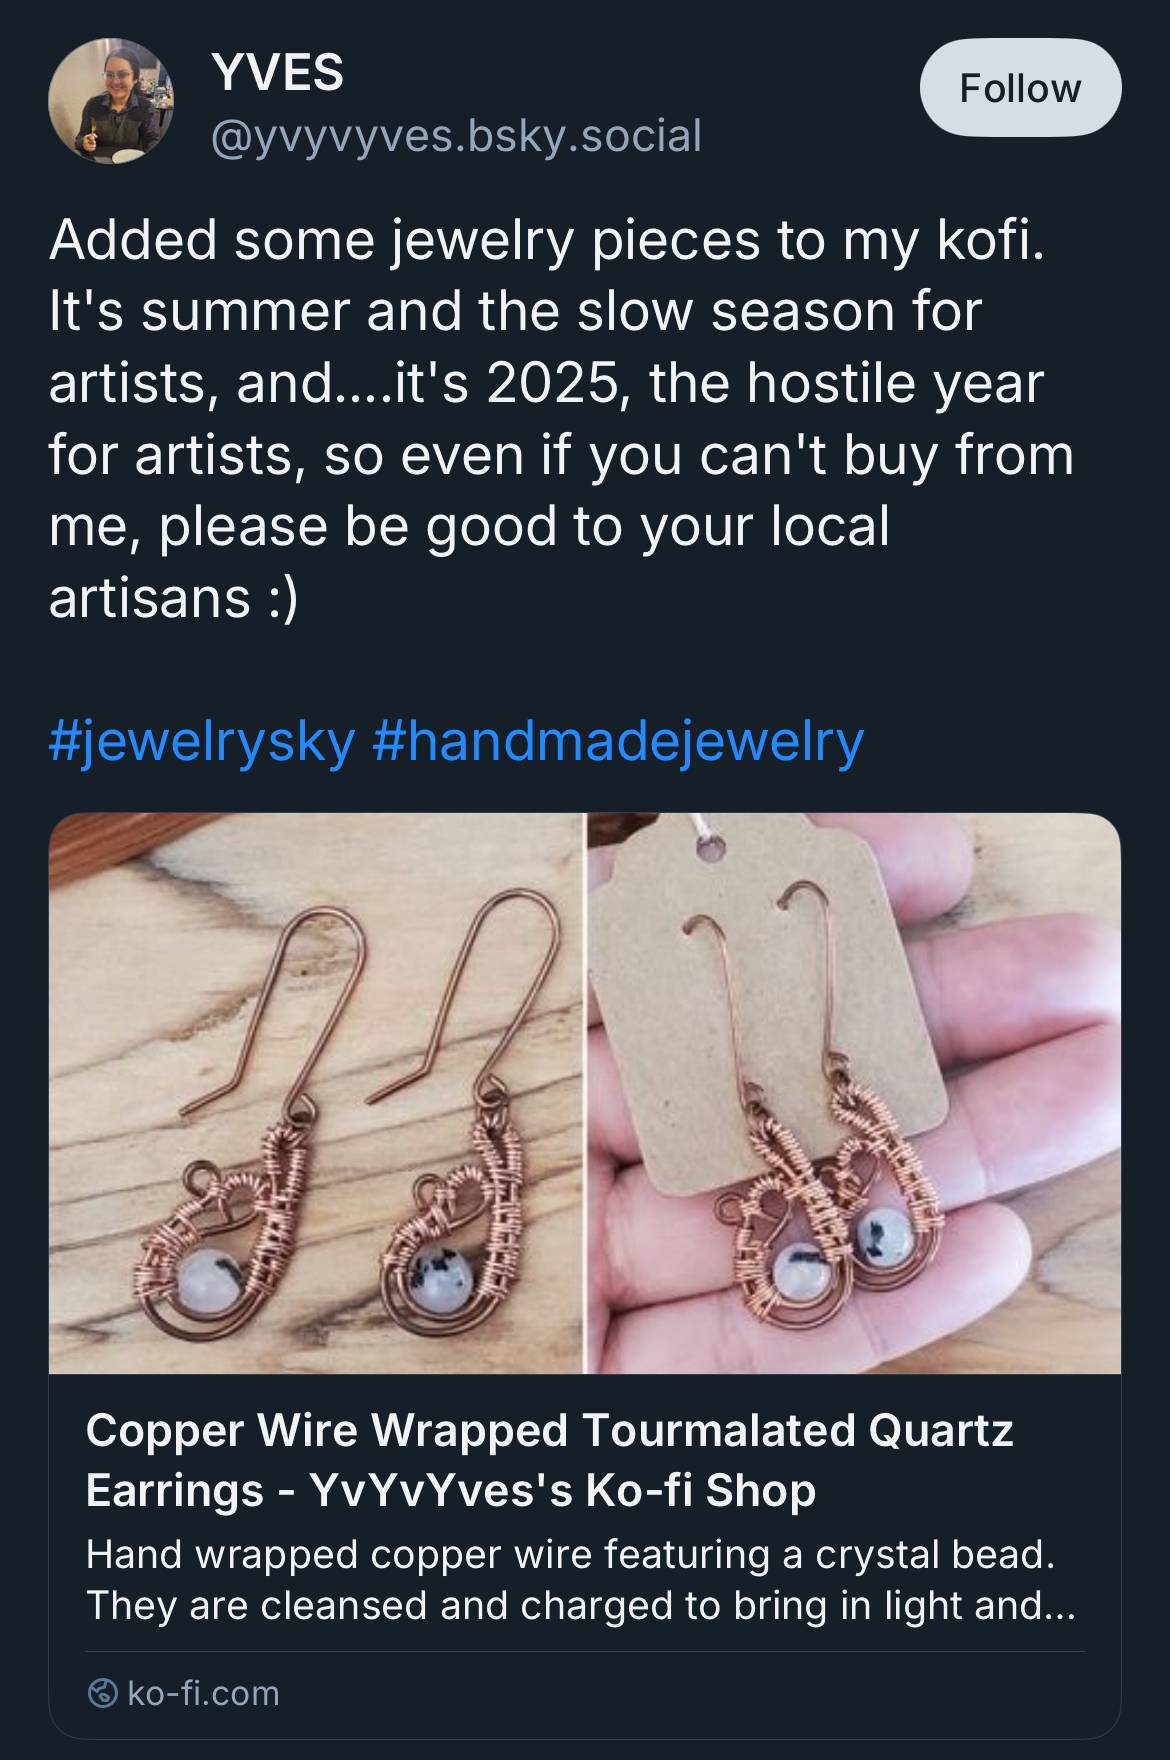Click the Copper Wire Wrapped Tourmalated Quartz title
The width and height of the screenshot is (1170, 1760).
549,1430
